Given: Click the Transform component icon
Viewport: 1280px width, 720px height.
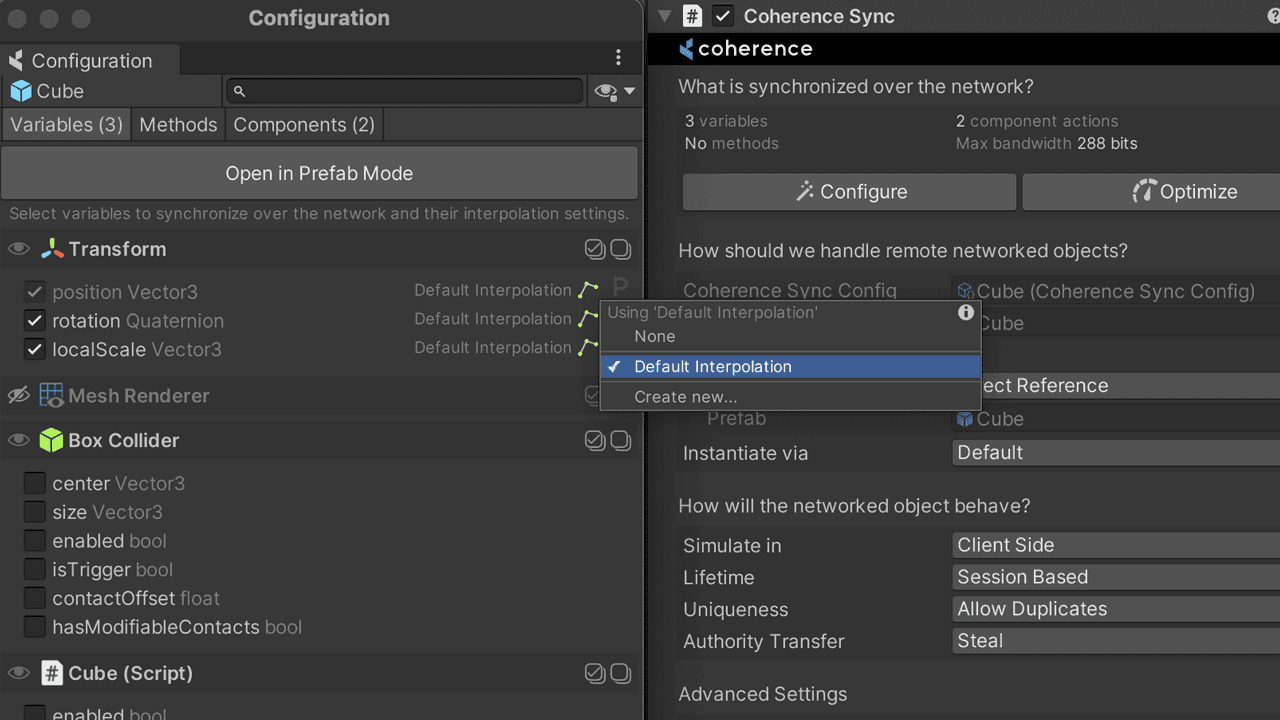Looking at the screenshot, I should click(52, 249).
